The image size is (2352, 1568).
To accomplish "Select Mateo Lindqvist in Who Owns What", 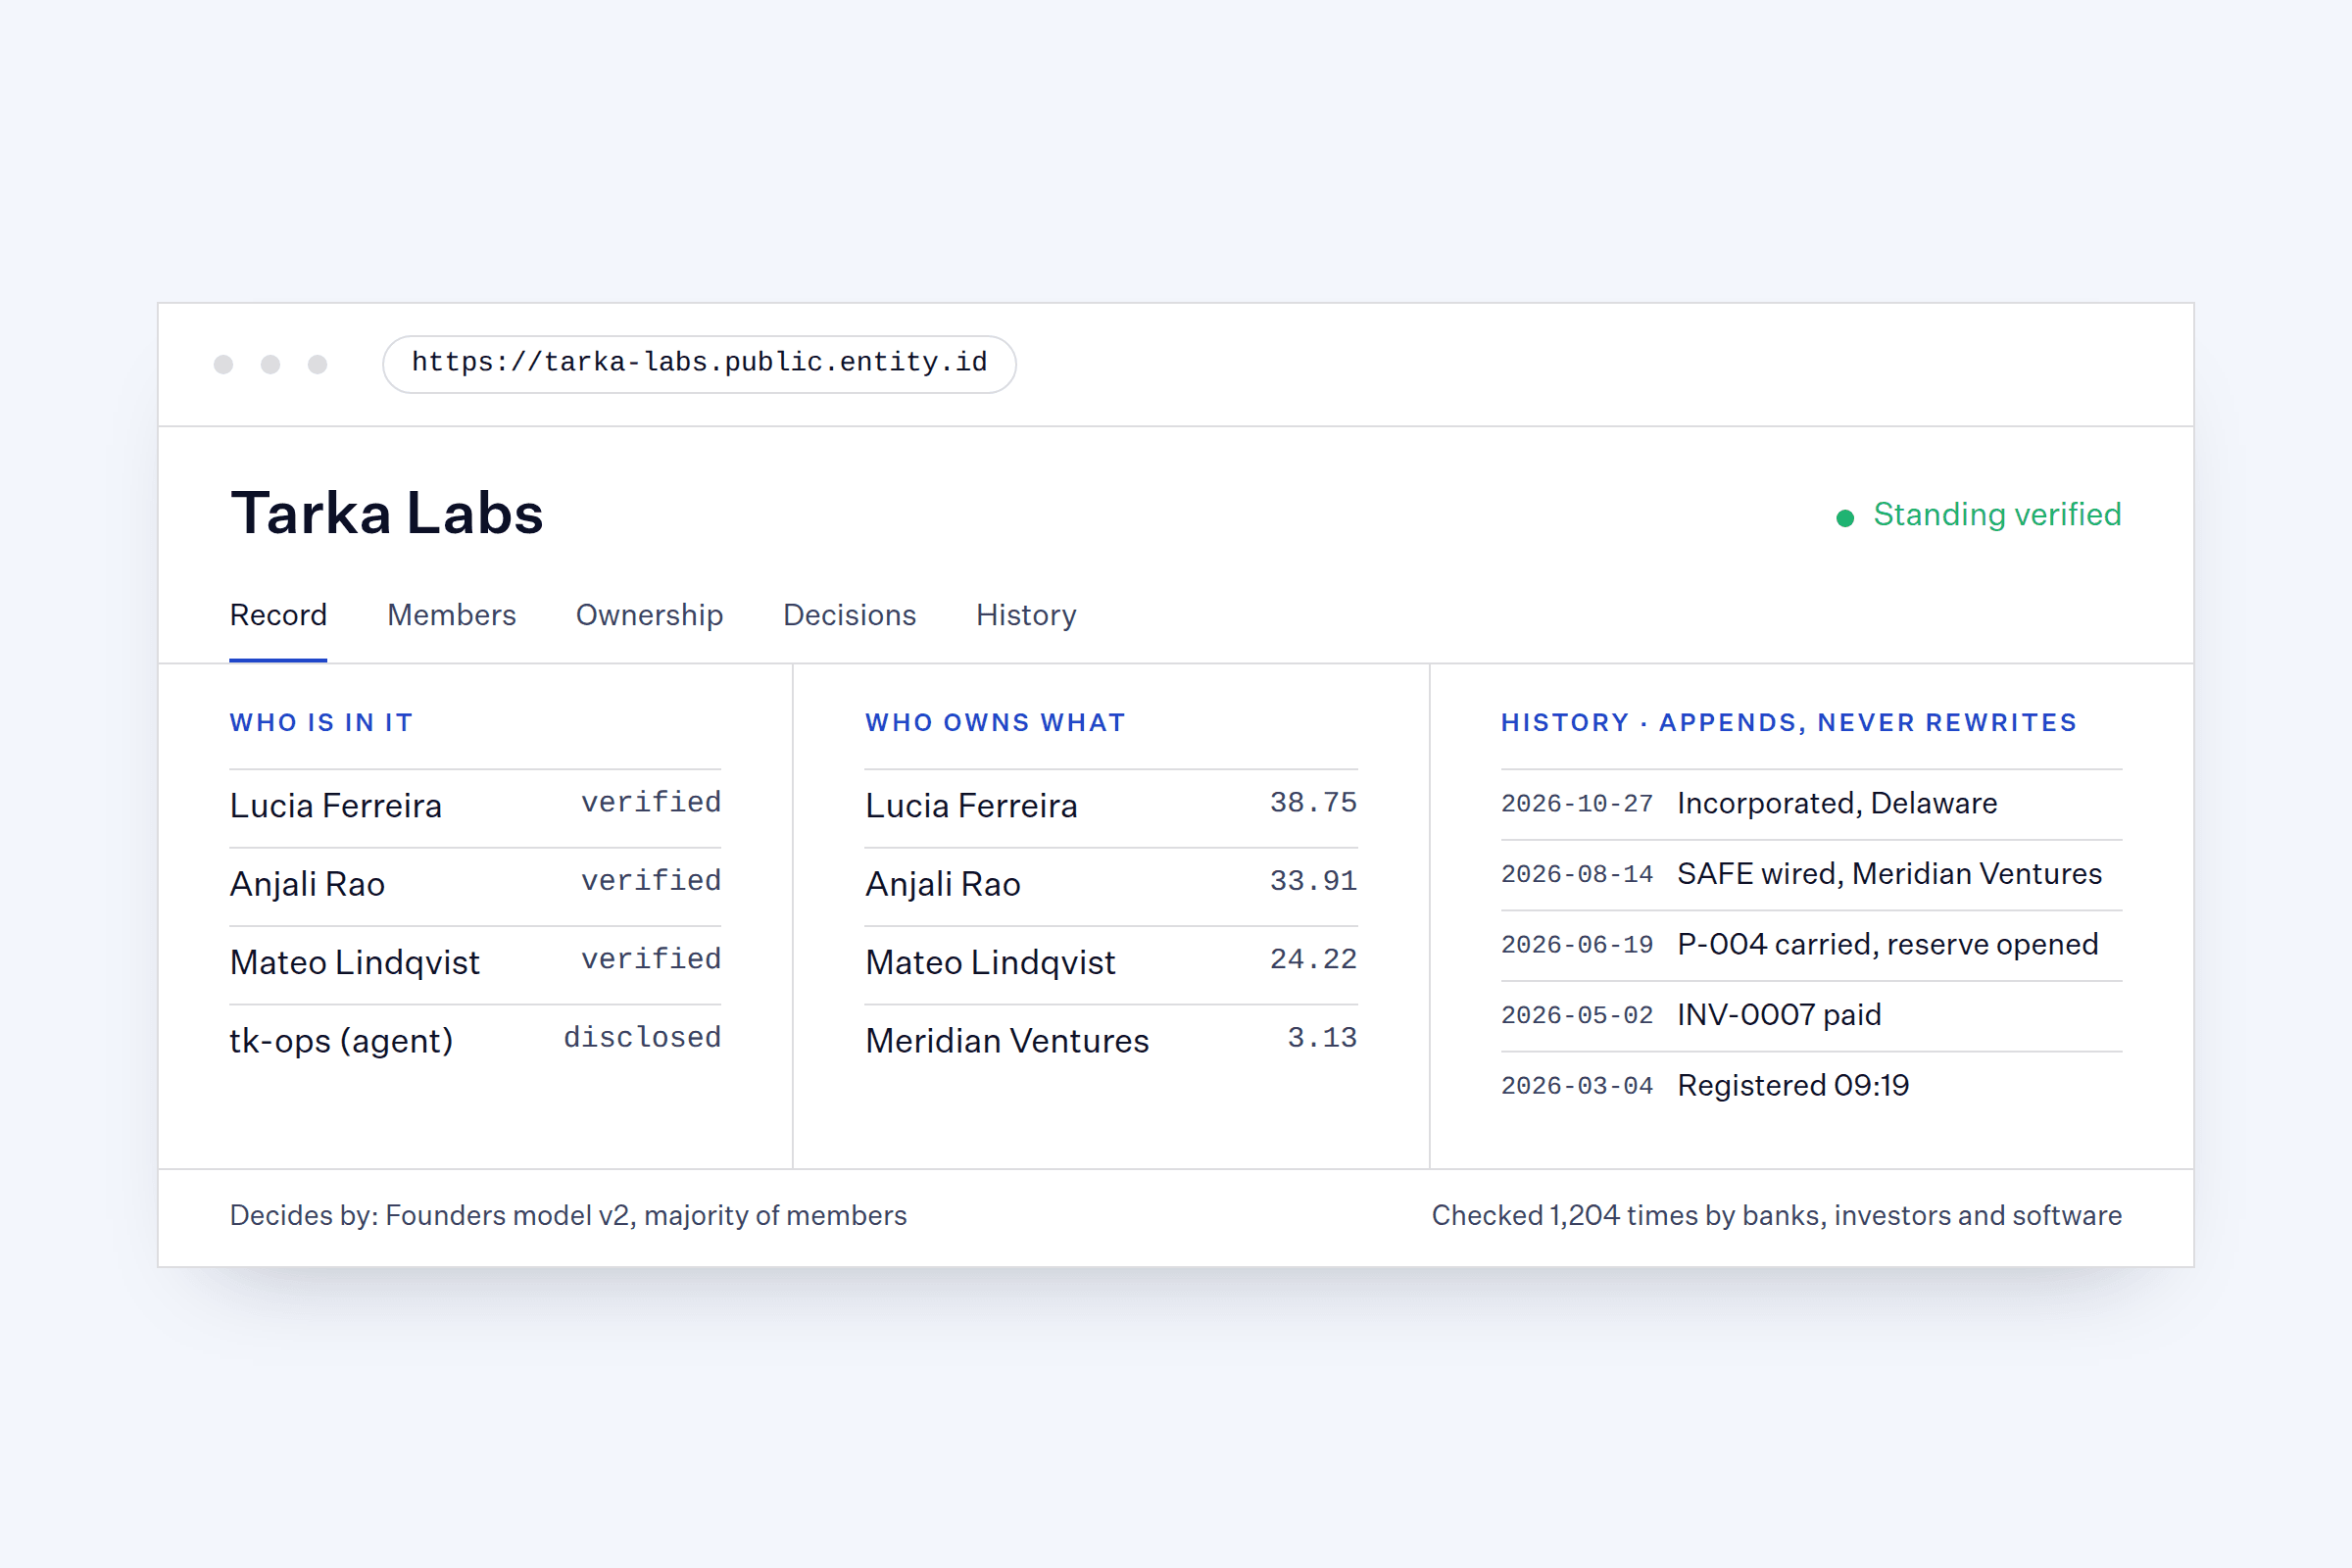I will [990, 963].
